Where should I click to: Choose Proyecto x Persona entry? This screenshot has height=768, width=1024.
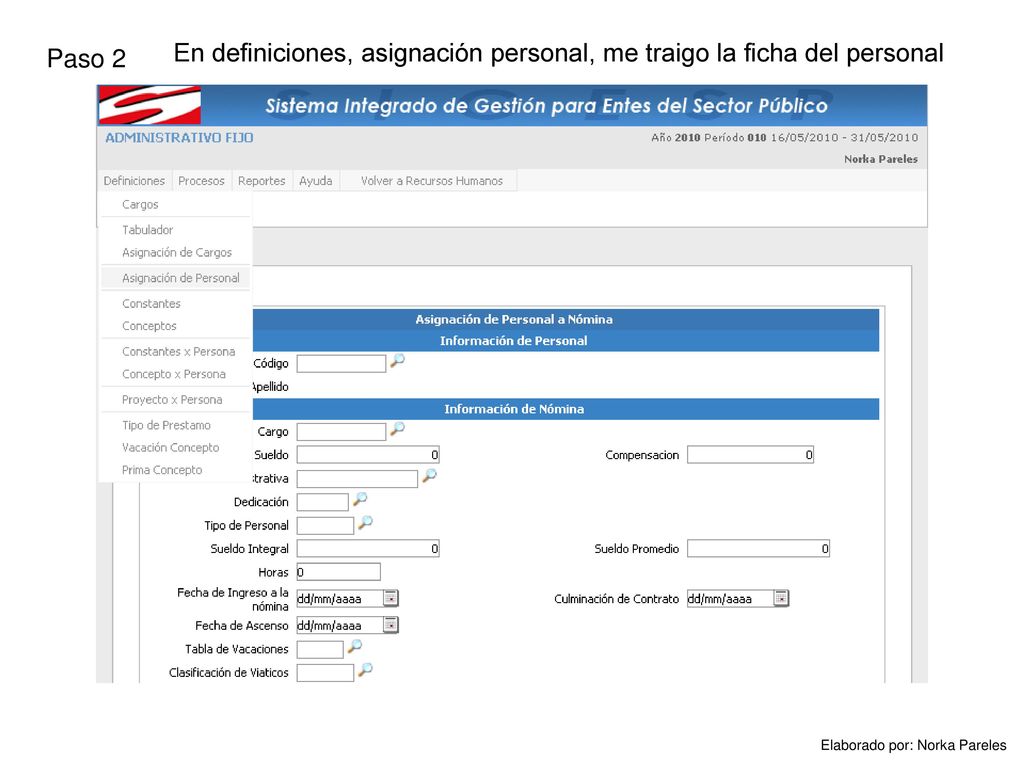(x=172, y=400)
